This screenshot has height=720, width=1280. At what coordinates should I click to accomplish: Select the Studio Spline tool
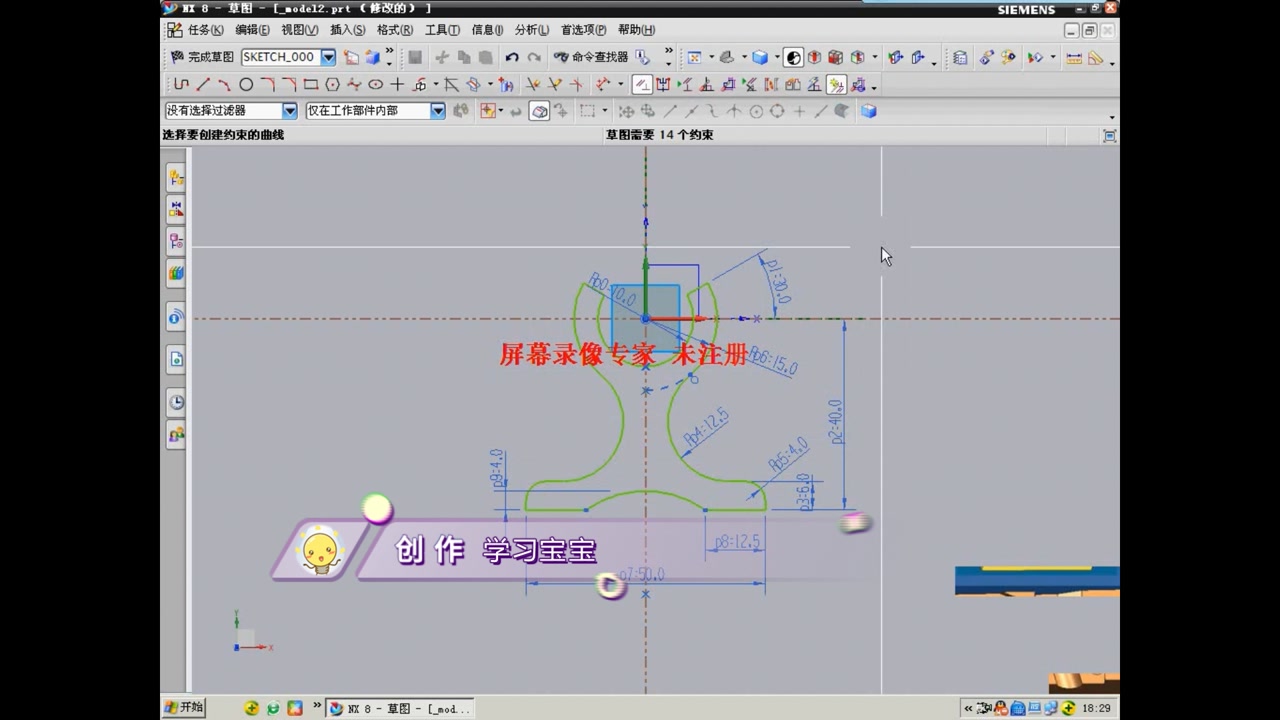pos(354,85)
